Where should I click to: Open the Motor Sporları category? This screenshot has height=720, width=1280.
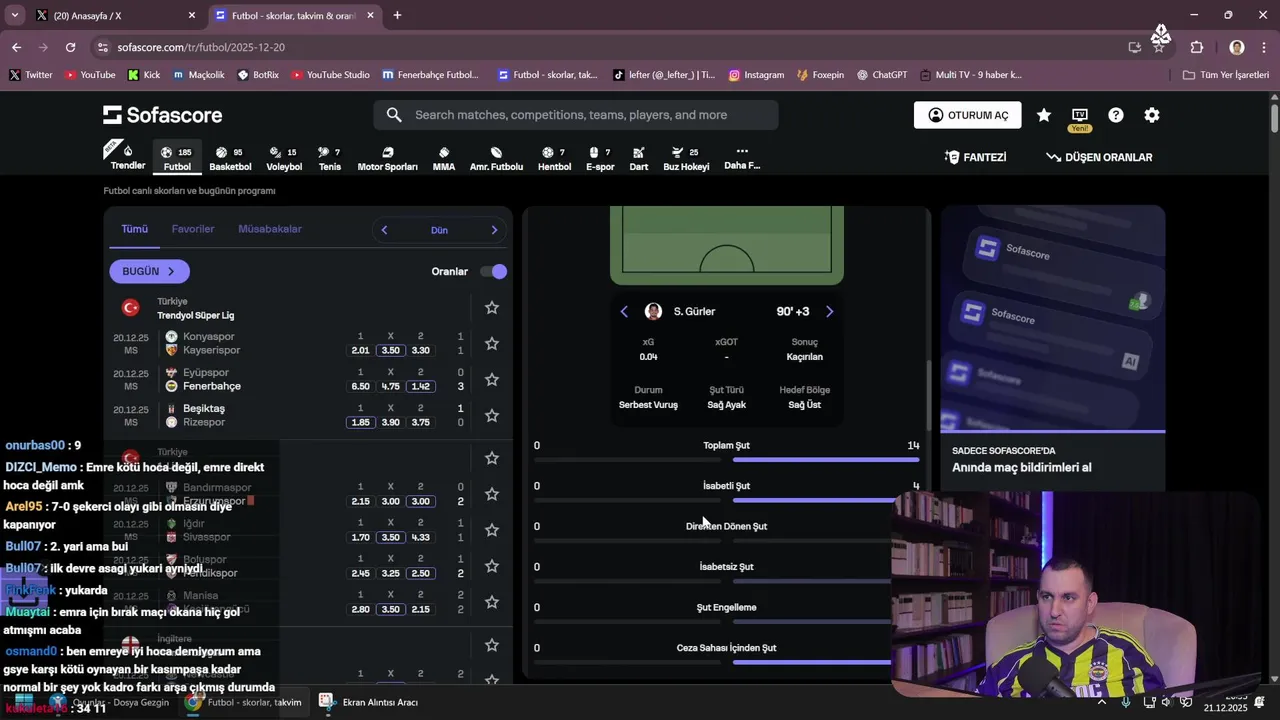coord(387,158)
